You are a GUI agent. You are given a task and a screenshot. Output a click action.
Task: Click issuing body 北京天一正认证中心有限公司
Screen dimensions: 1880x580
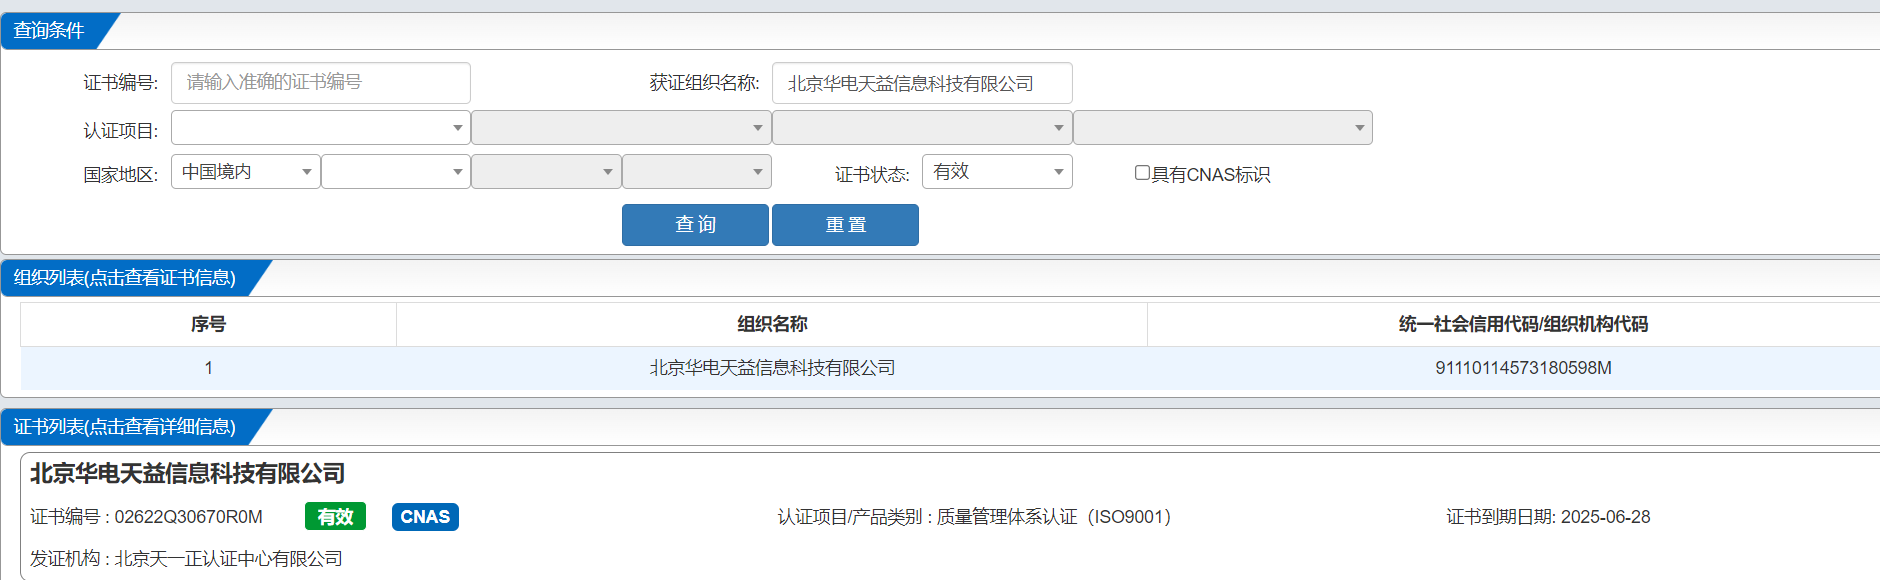[x=229, y=559]
